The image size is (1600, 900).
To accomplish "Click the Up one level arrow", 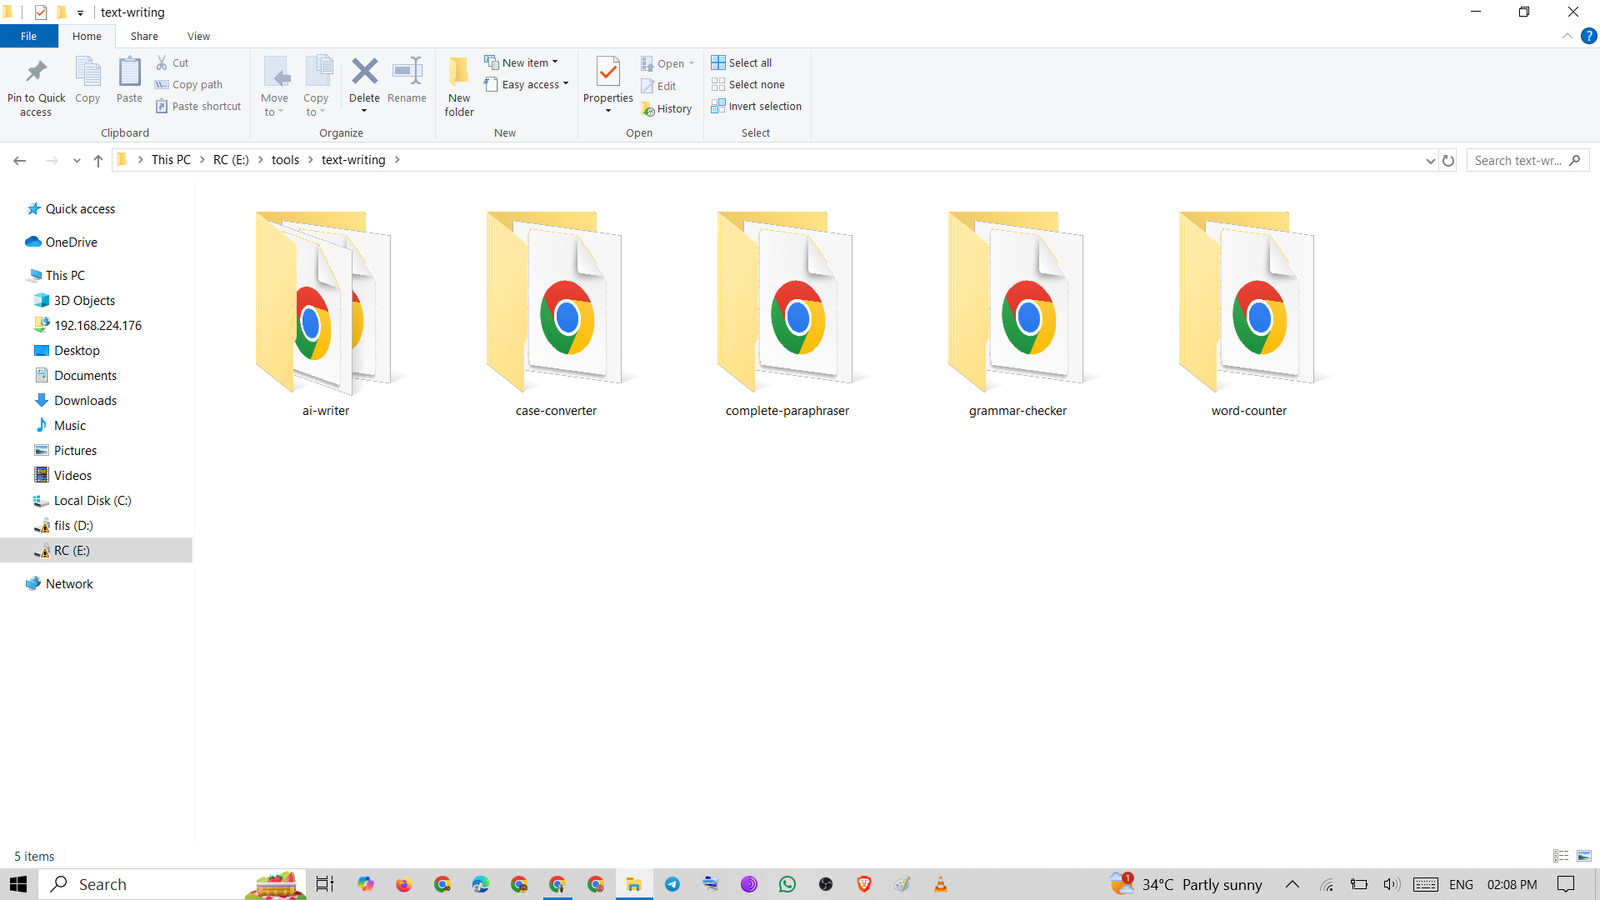I will click(x=98, y=161).
